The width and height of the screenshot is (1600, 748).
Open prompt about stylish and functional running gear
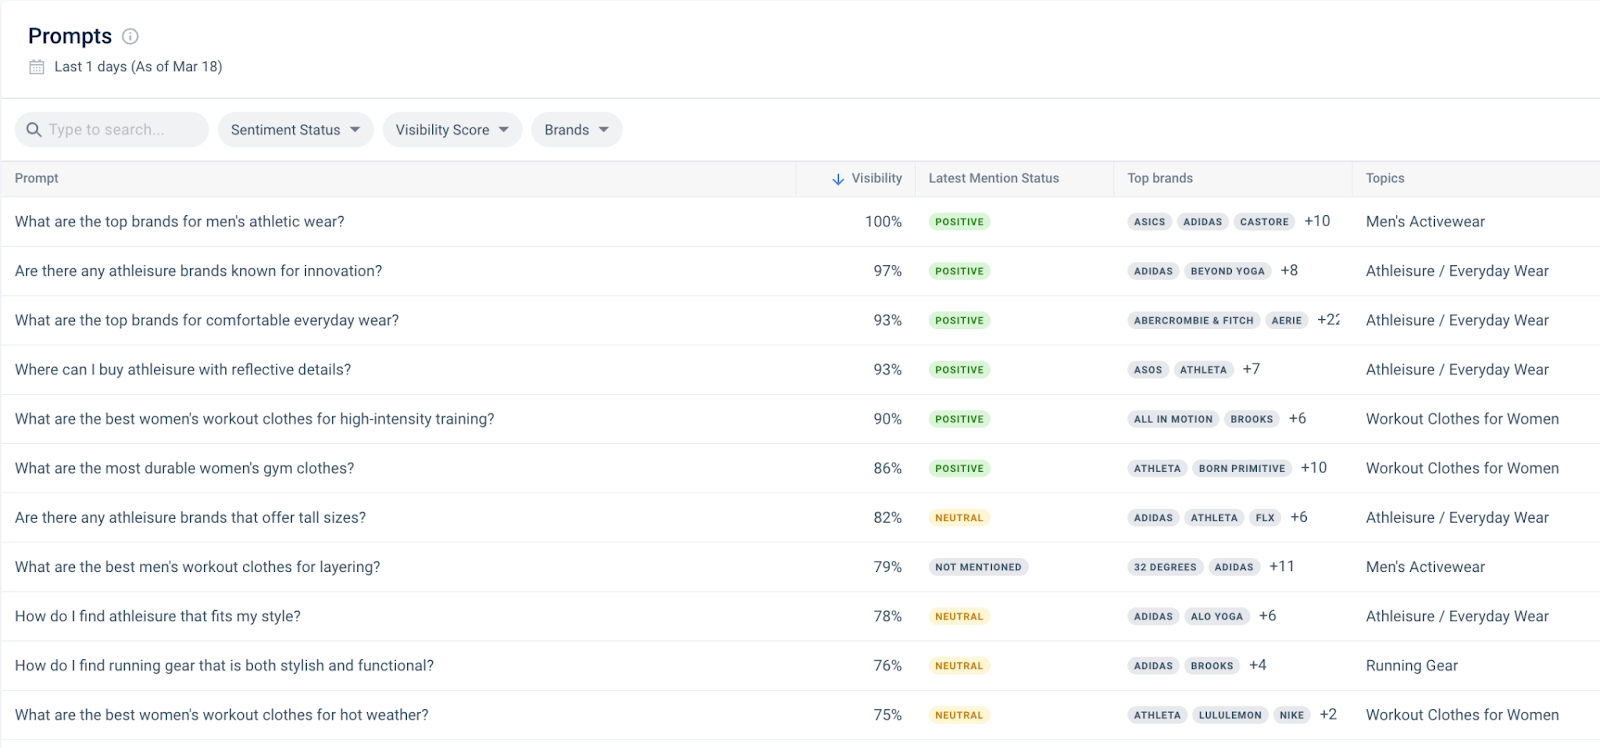[x=224, y=666]
